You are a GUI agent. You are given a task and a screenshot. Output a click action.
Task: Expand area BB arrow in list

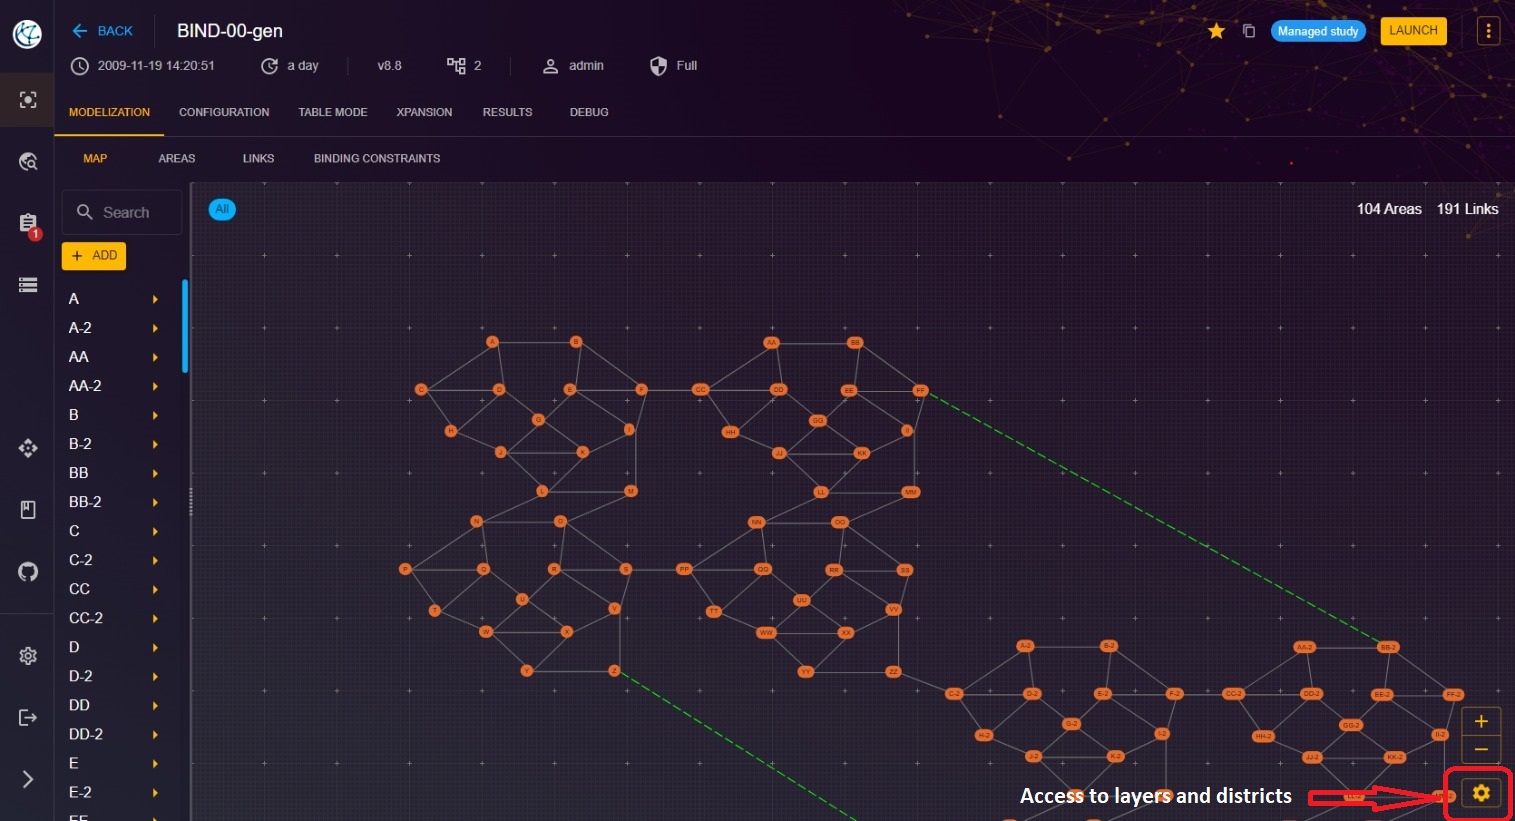[x=155, y=473]
